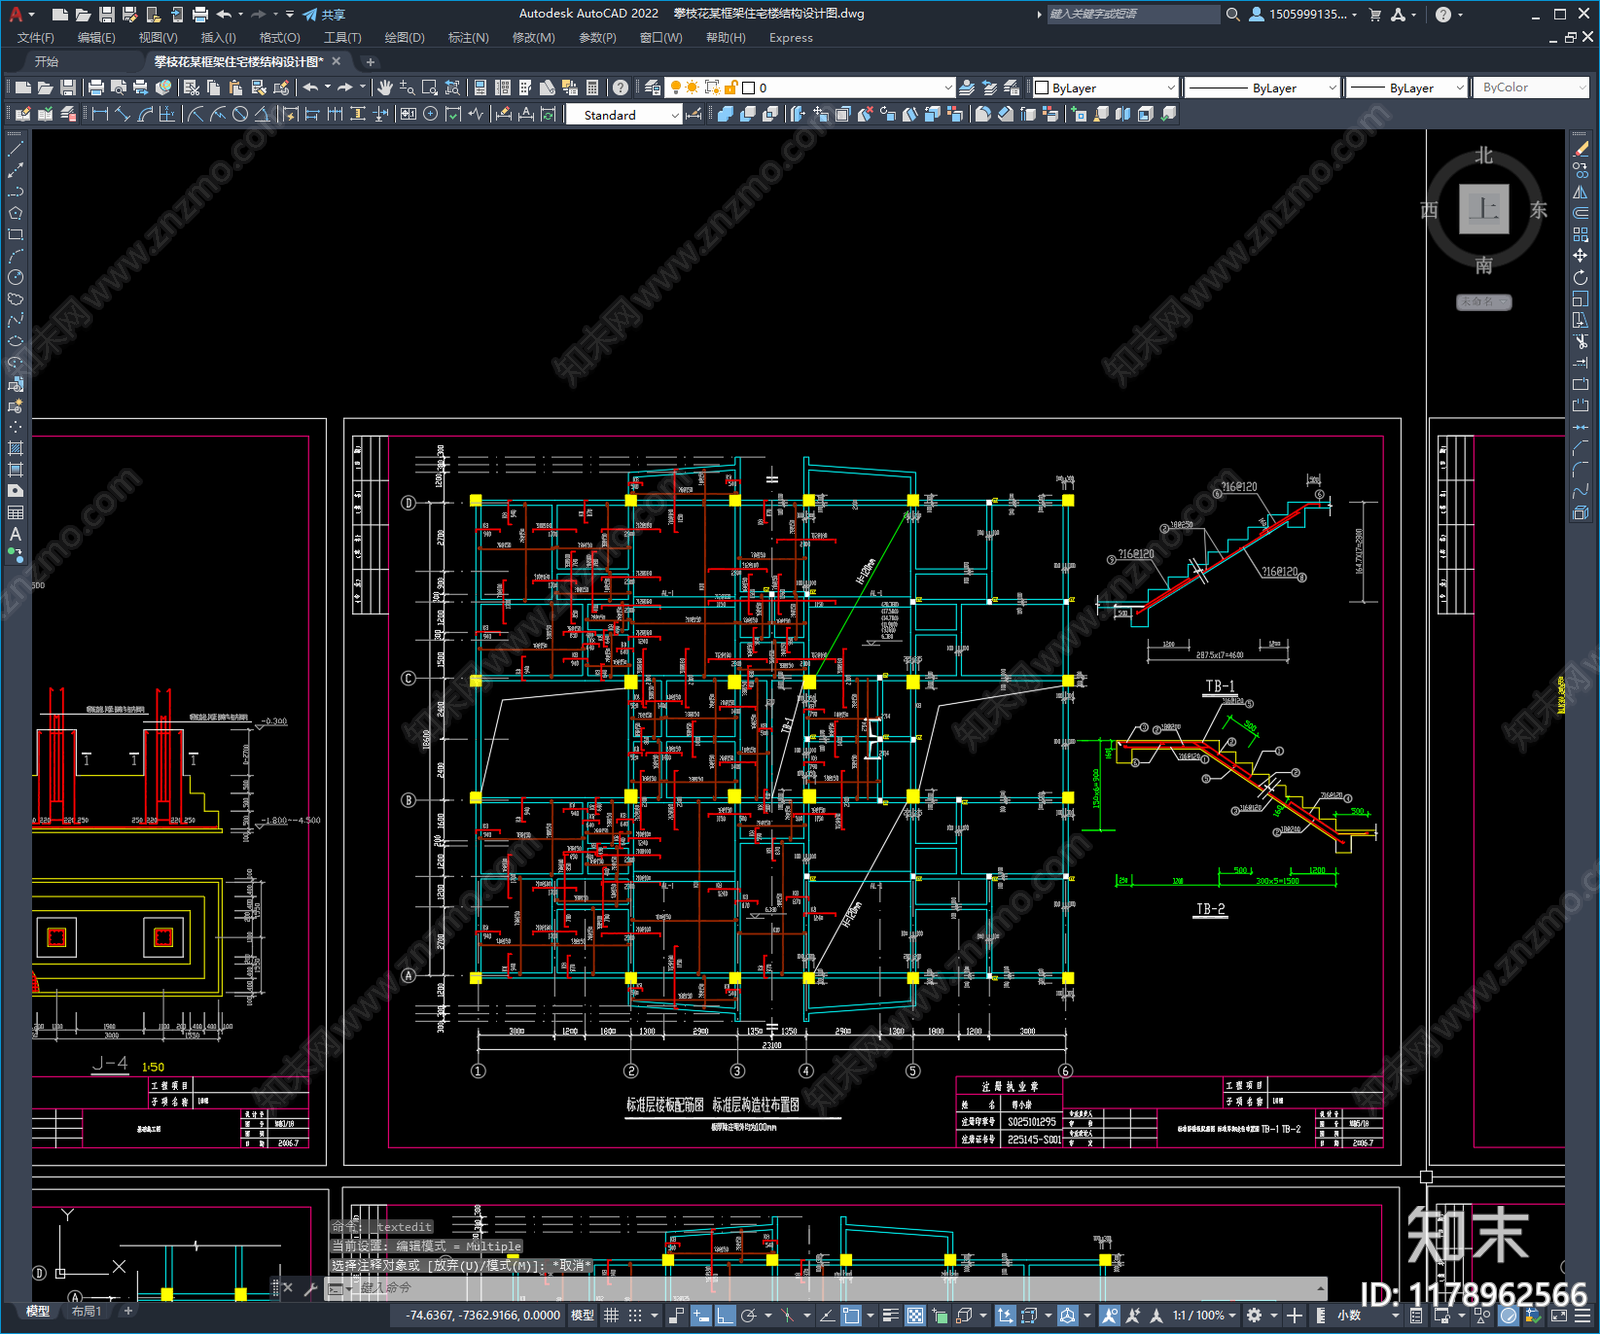This screenshot has width=1600, height=1334.
Task: Click the ViewCube 上 top face
Action: [1484, 209]
